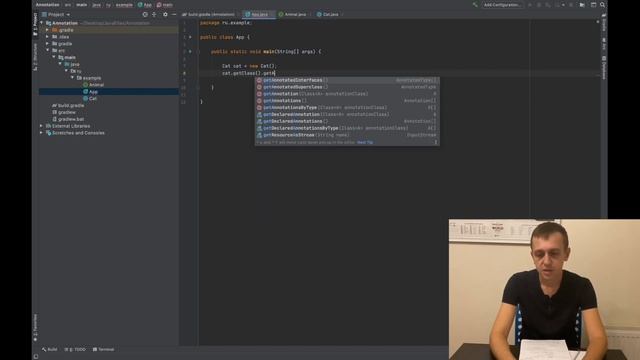Toggle the Gradle tool window on right edge
The width and height of the screenshot is (640, 360).
click(604, 22)
